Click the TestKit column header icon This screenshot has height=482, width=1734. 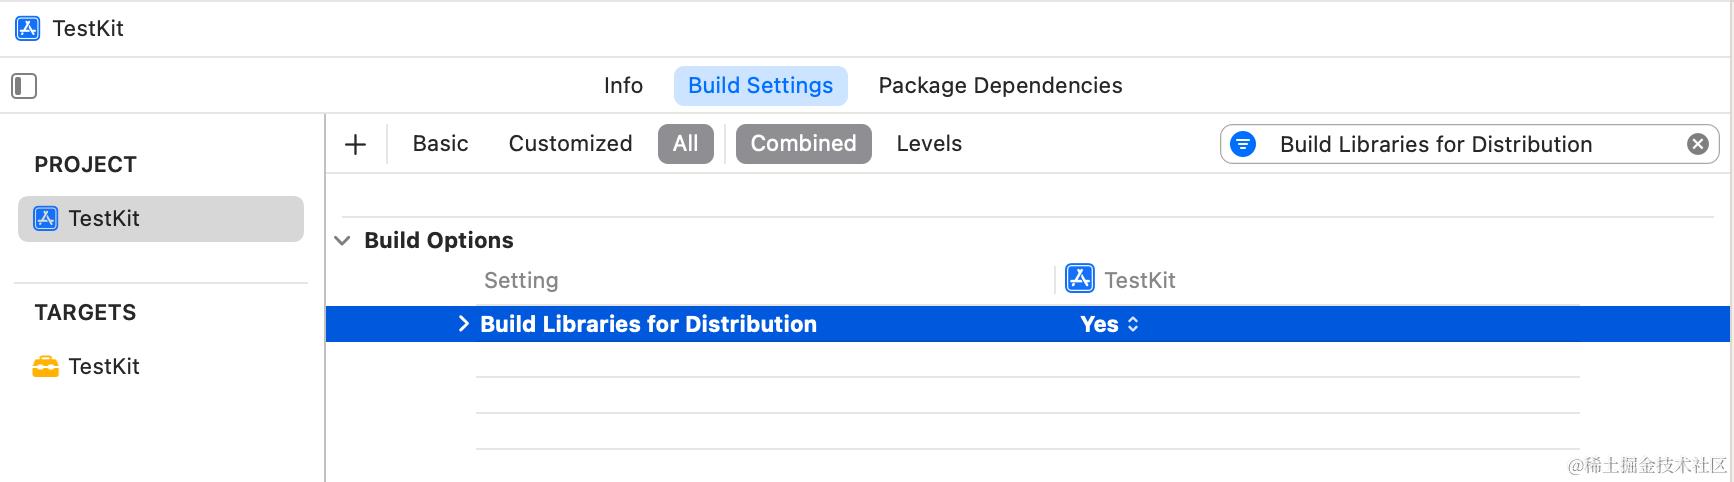tap(1080, 279)
